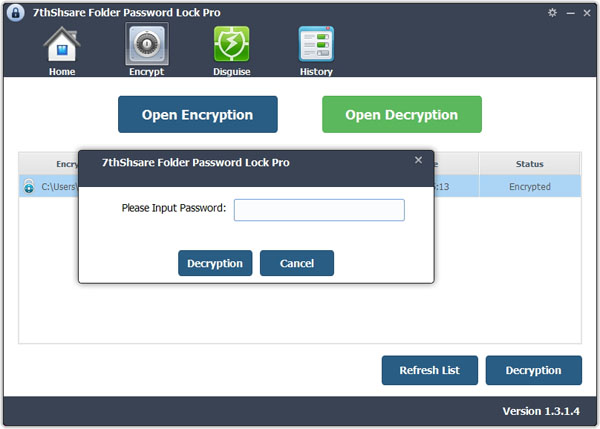Viewport: 600px width, 429px height.
Task: Click the green Open Decryption button
Action: 402,114
